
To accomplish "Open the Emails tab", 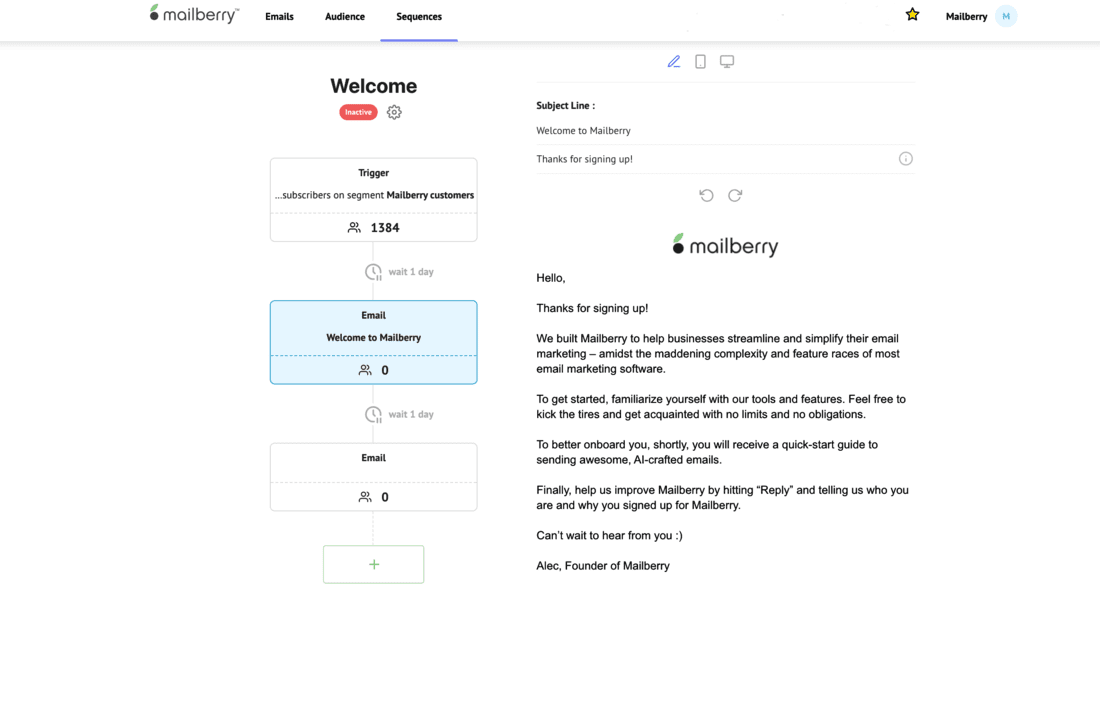I will click(x=279, y=17).
